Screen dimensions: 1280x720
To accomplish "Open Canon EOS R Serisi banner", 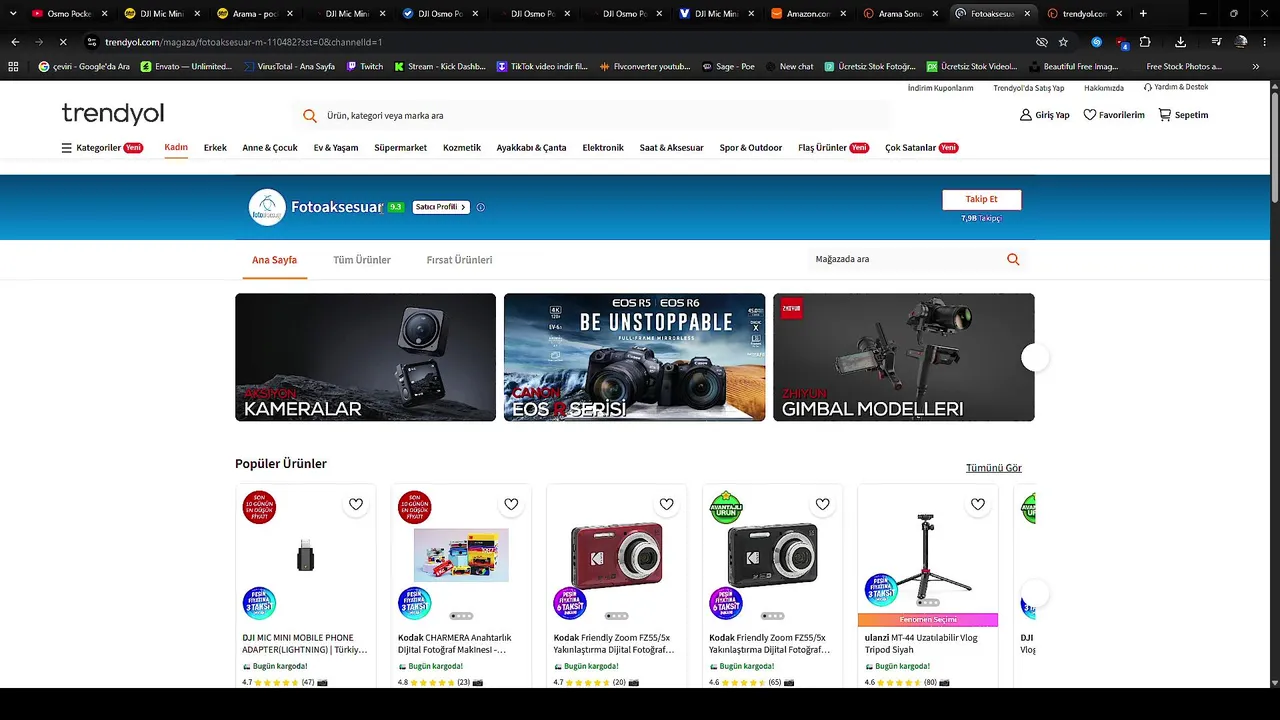I will (x=634, y=357).
